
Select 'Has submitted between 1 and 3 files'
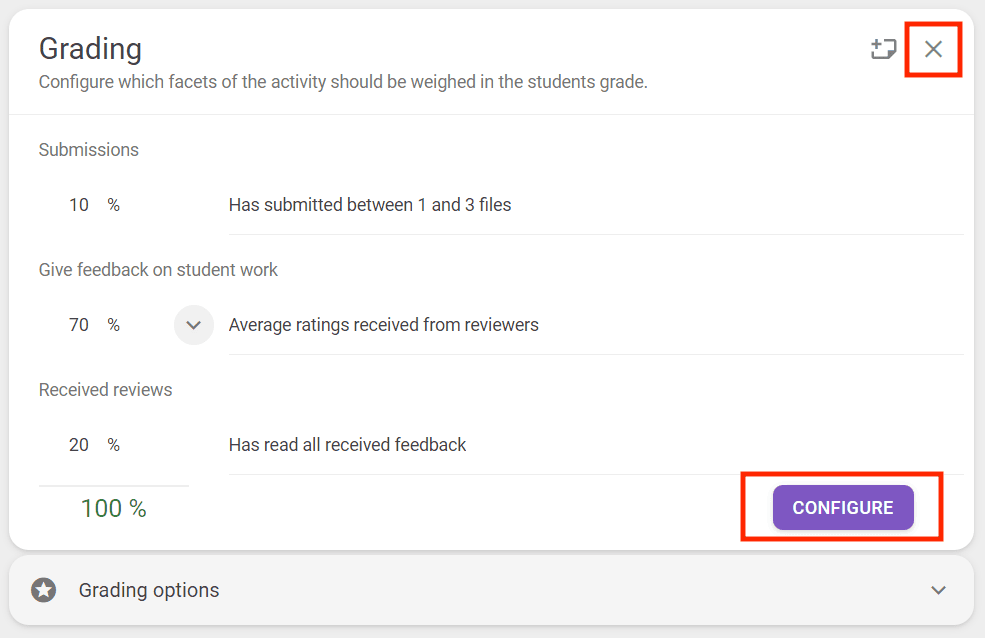click(x=370, y=205)
